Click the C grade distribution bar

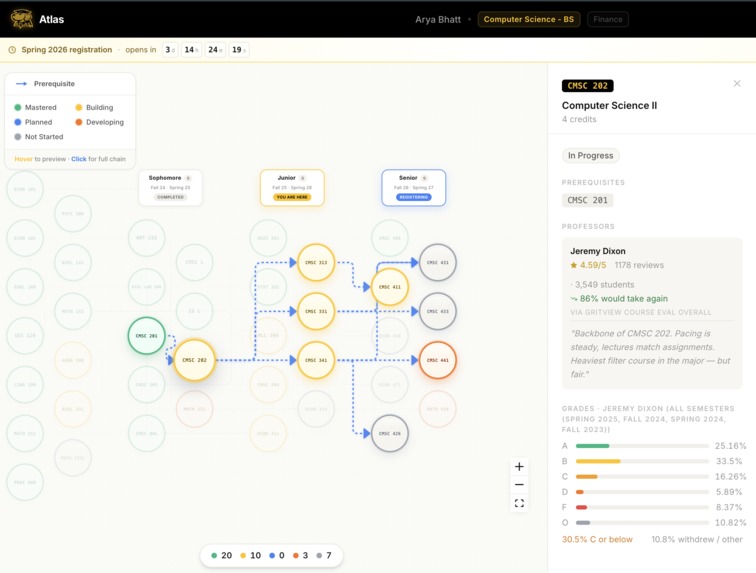tap(642, 477)
